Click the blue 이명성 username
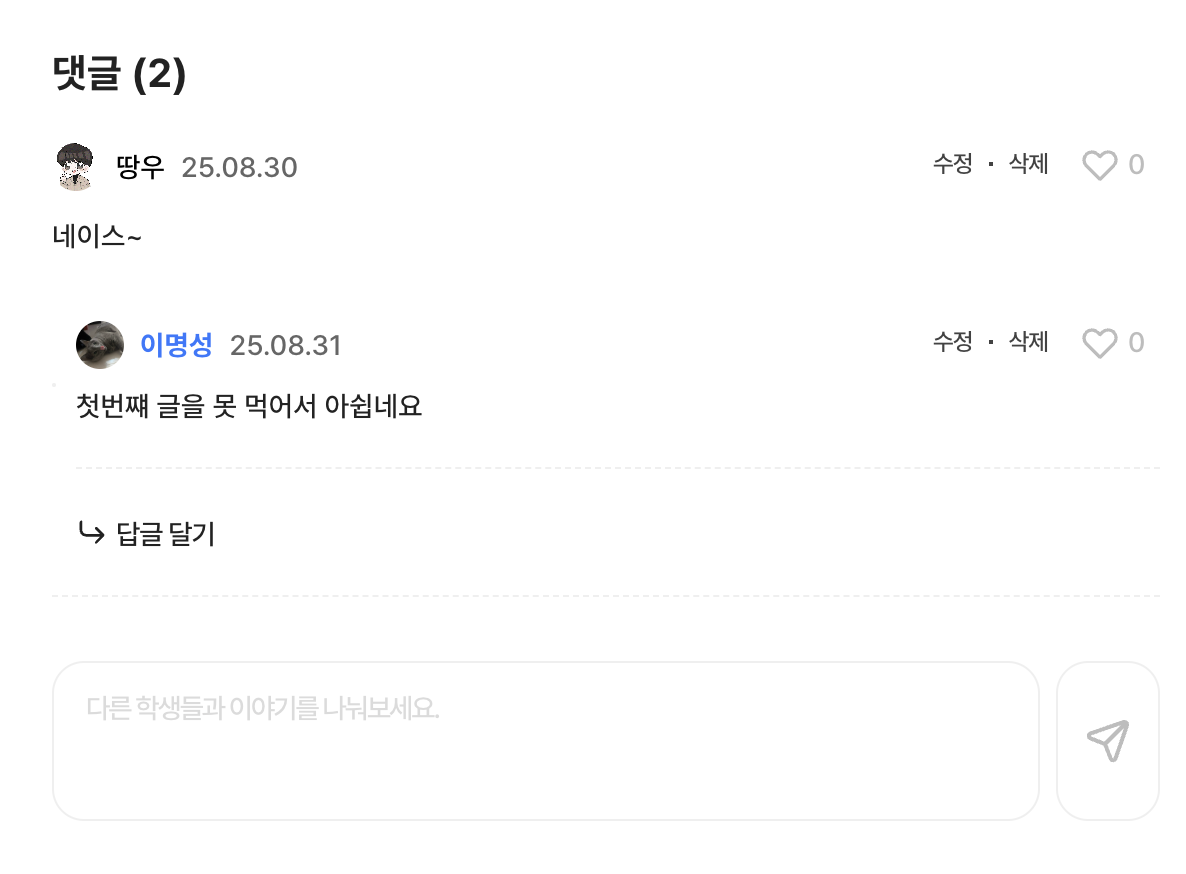 [176, 346]
